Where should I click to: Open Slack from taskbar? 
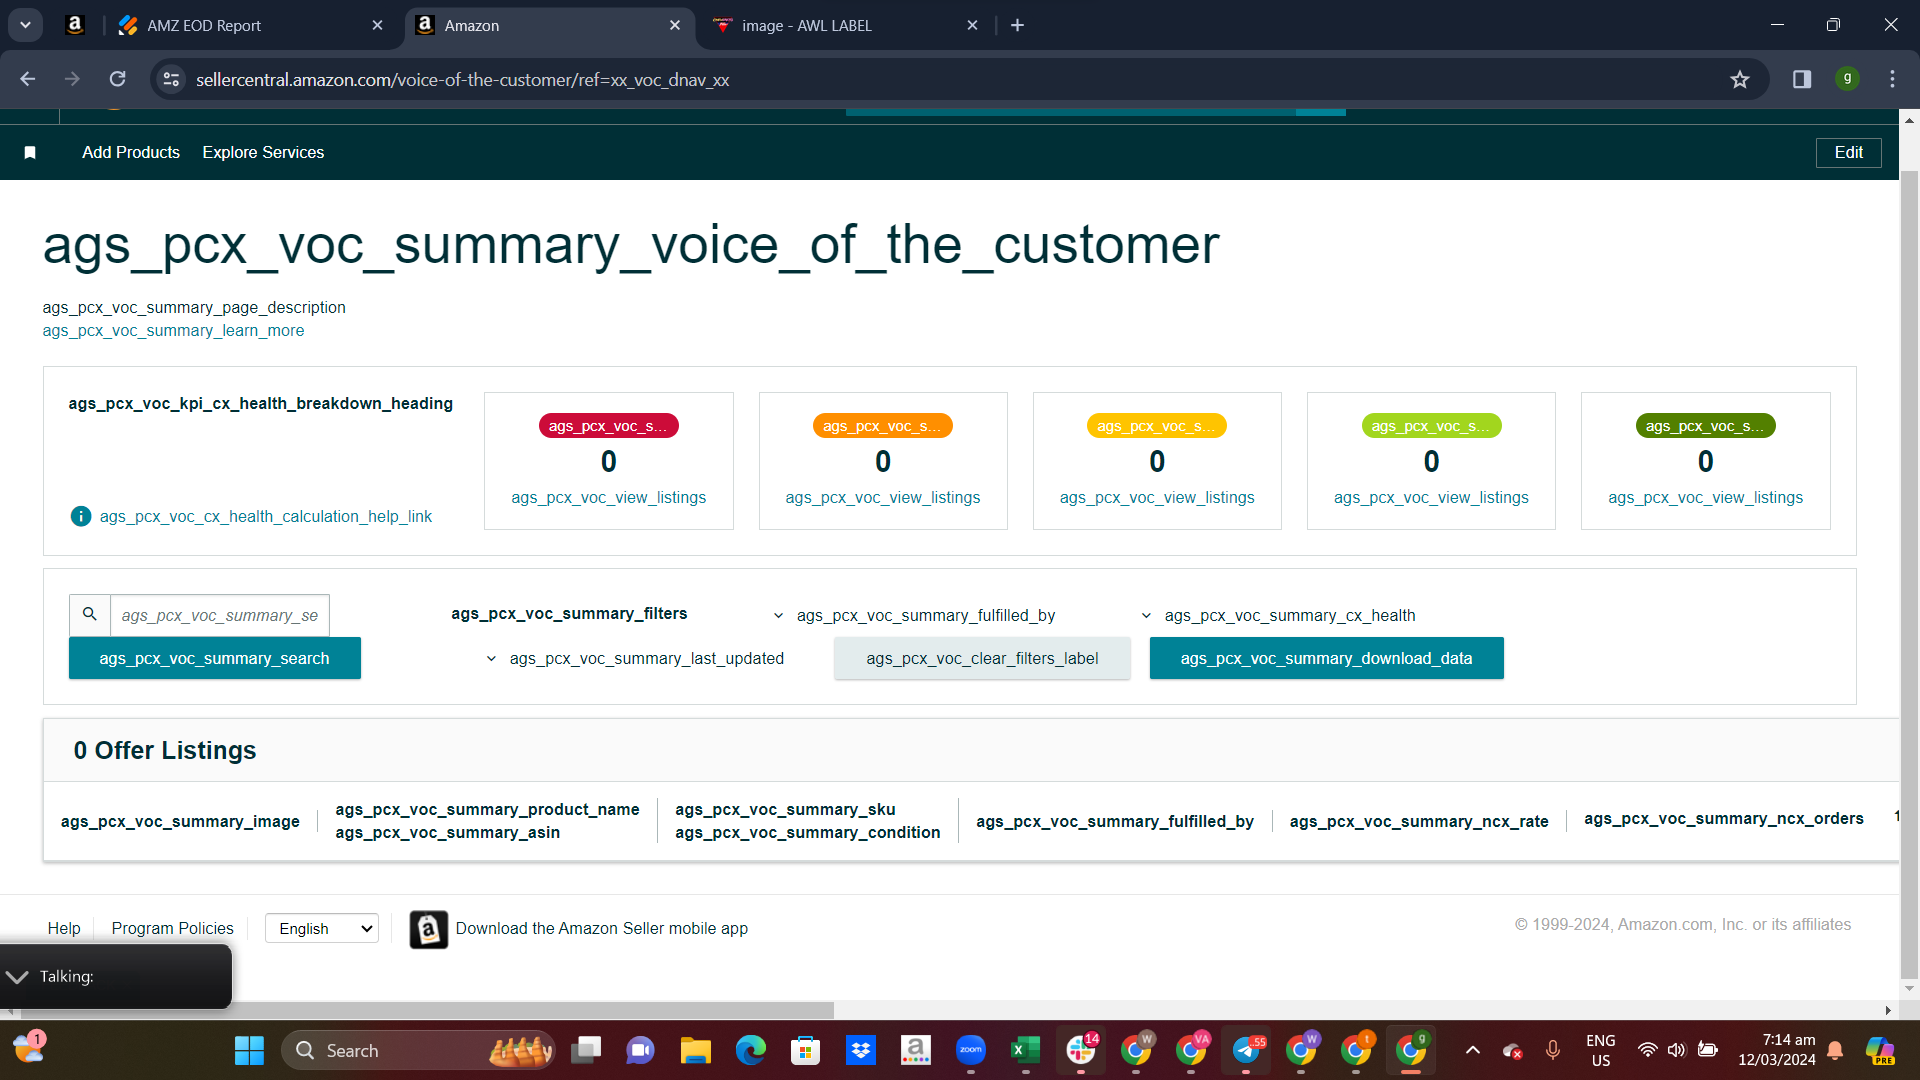1080,1050
